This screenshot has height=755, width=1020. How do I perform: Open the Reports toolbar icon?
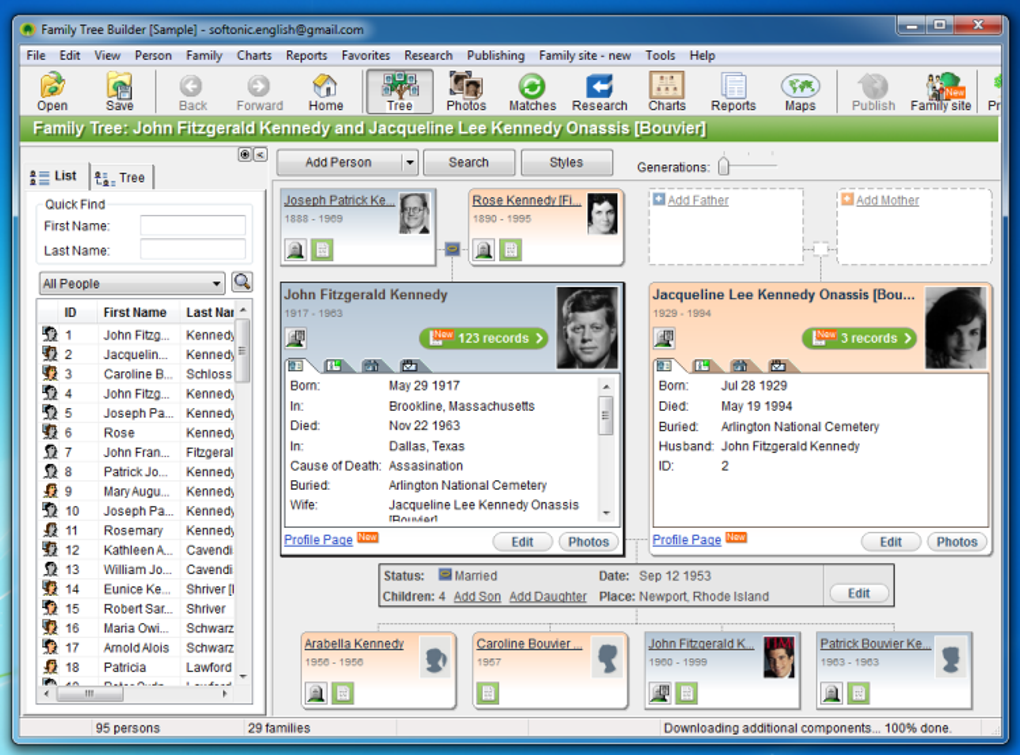coord(733,92)
